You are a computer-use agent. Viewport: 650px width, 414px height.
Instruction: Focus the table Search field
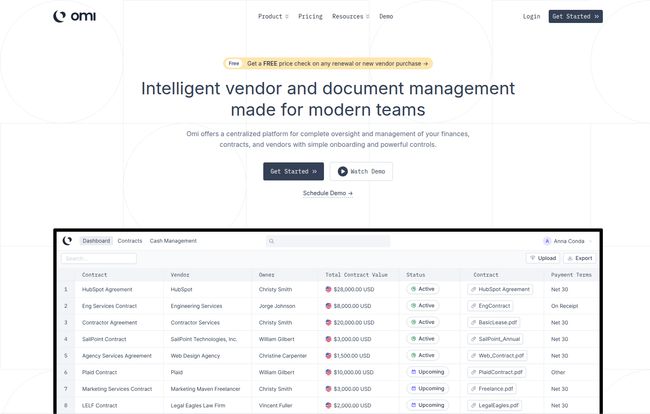99,258
